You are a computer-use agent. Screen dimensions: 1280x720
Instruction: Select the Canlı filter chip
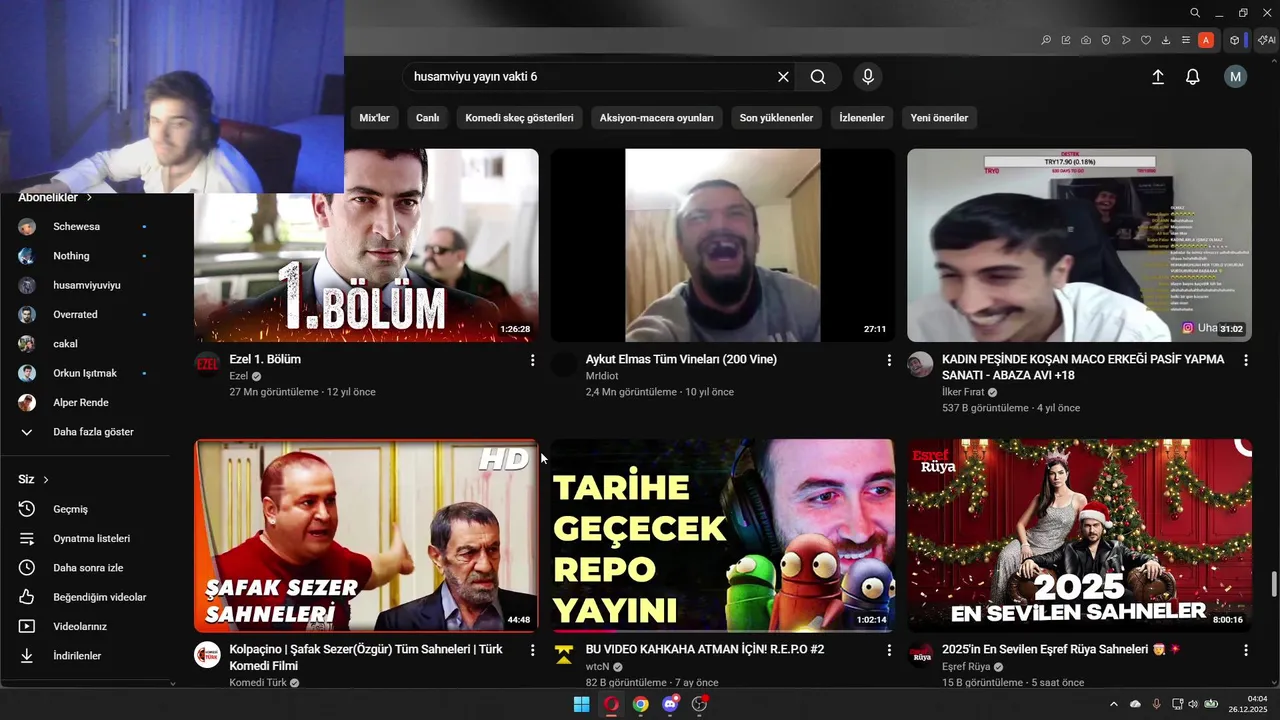pos(428,118)
